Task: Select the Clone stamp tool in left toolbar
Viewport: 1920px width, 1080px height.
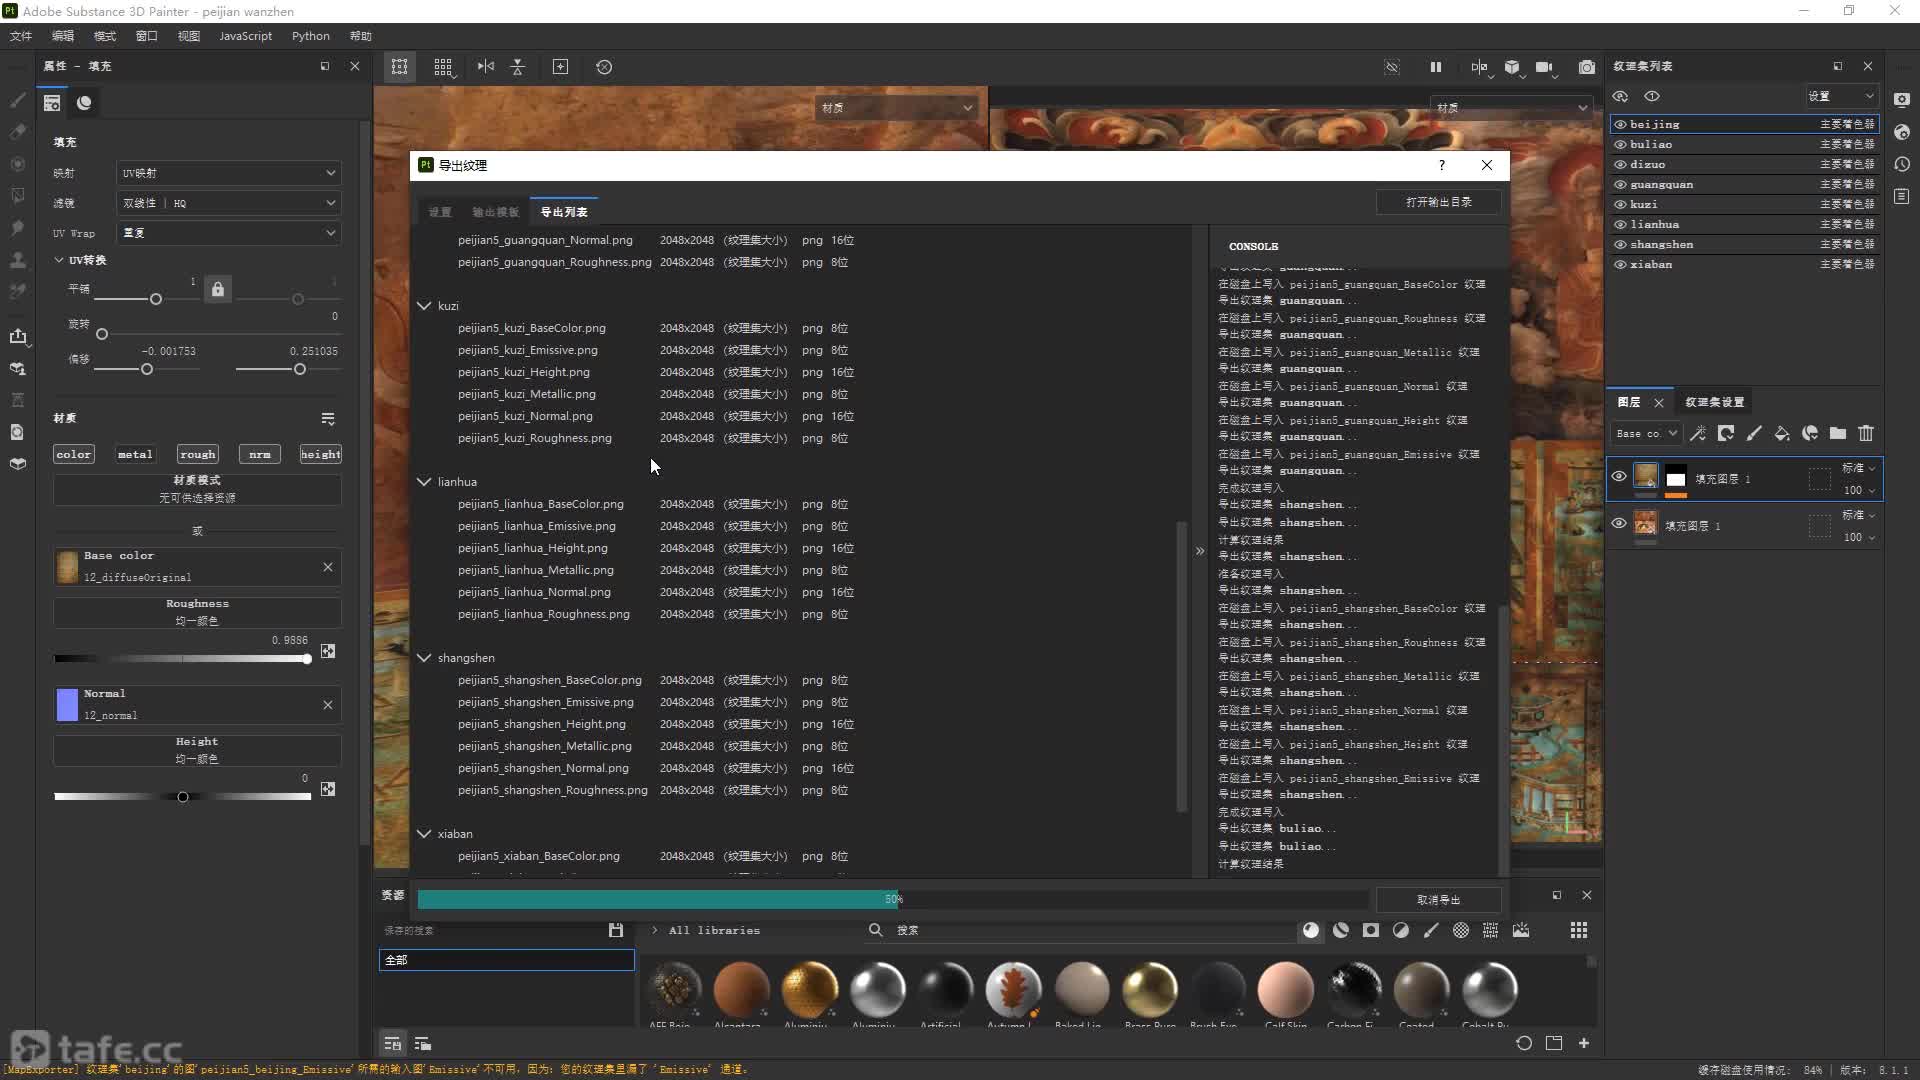Action: (17, 259)
